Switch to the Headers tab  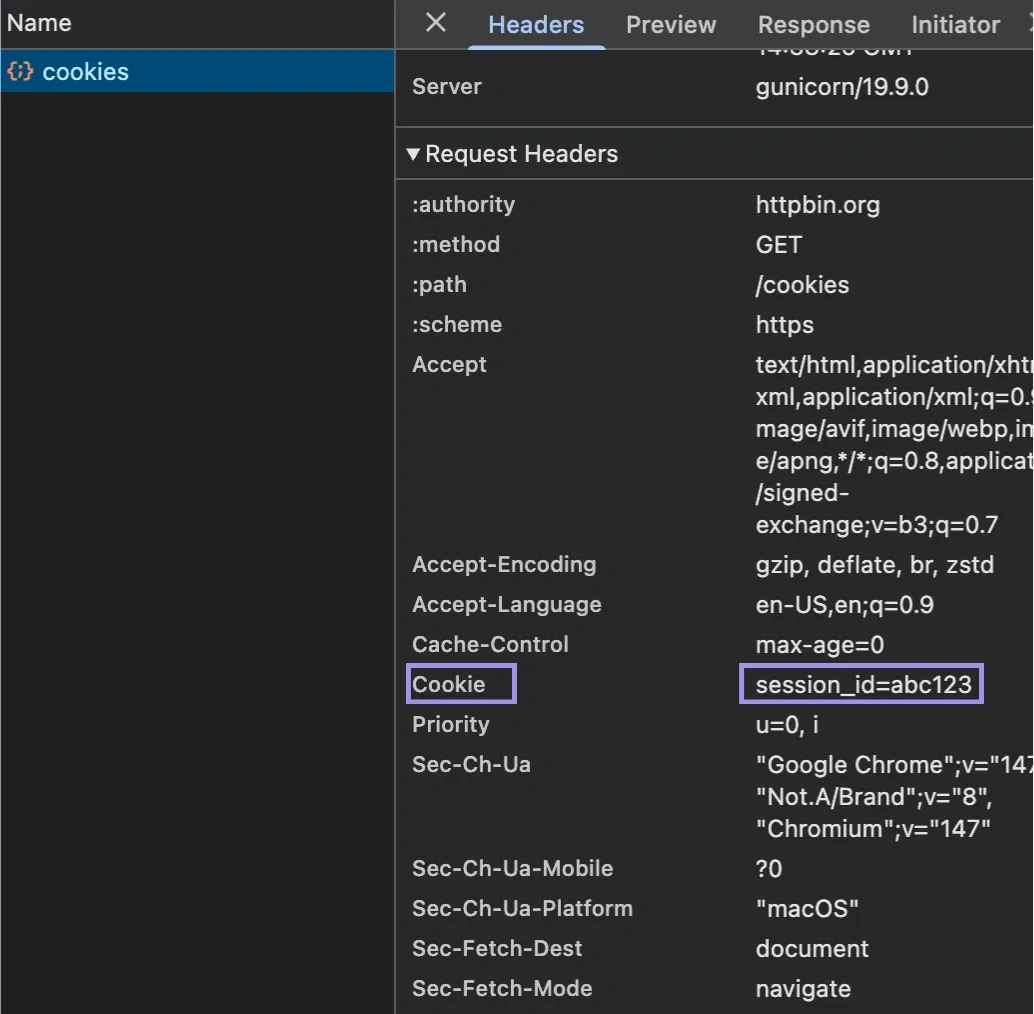(x=535, y=25)
